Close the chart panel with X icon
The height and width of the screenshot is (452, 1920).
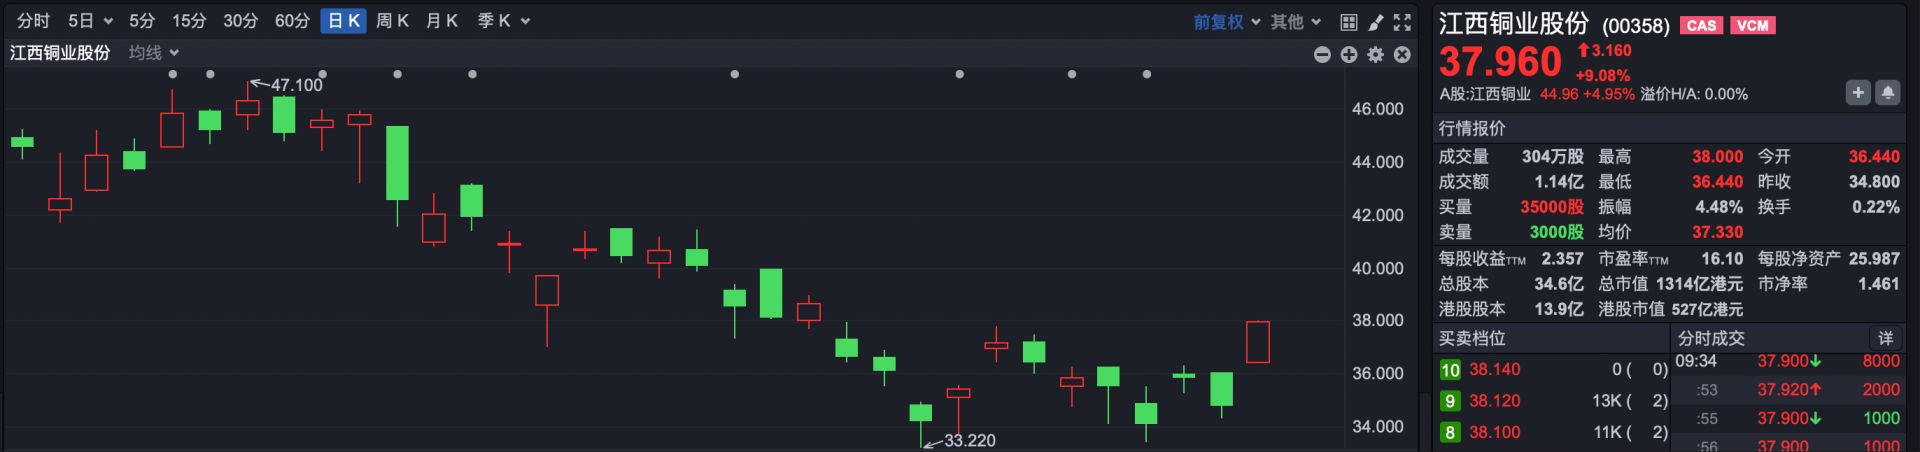1402,55
